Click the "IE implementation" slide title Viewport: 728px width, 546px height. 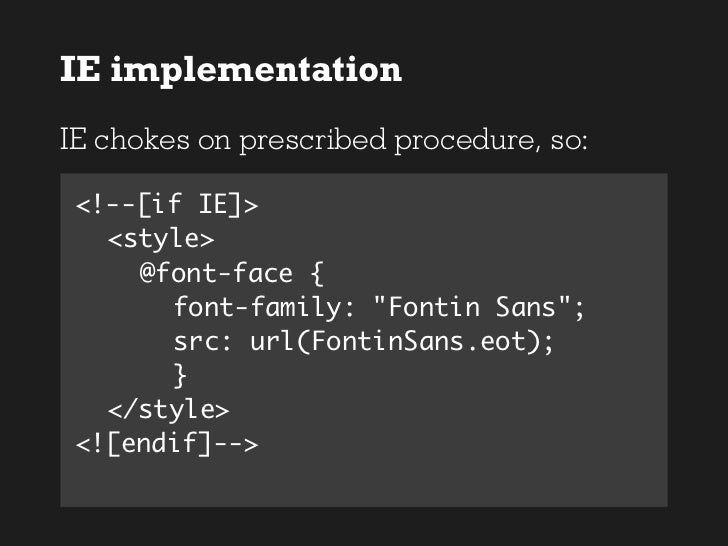tap(231, 70)
